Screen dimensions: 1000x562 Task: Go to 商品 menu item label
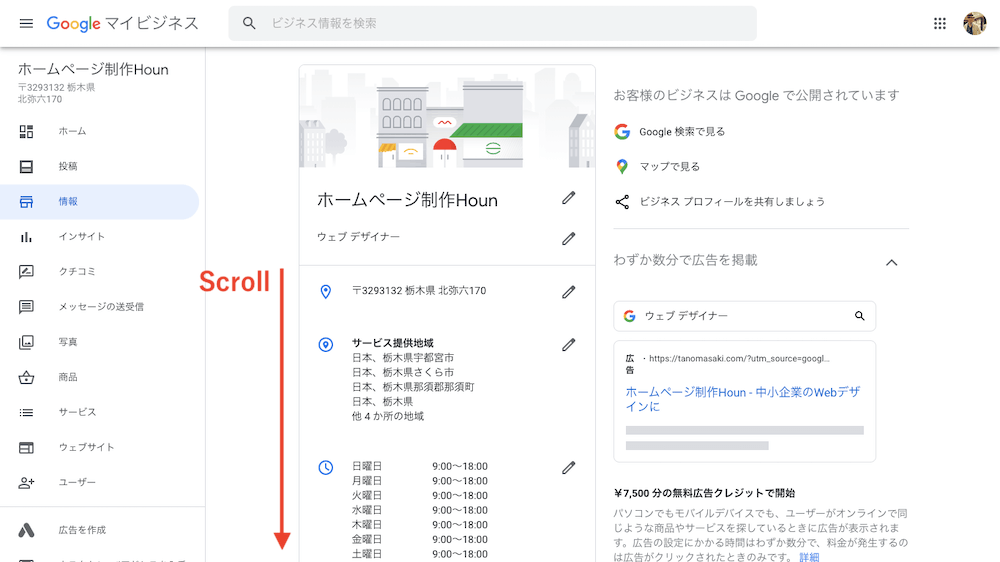[x=68, y=377]
